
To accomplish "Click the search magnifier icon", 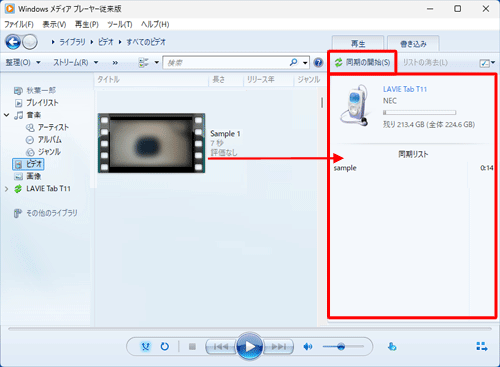I will pyautogui.click(x=294, y=62).
